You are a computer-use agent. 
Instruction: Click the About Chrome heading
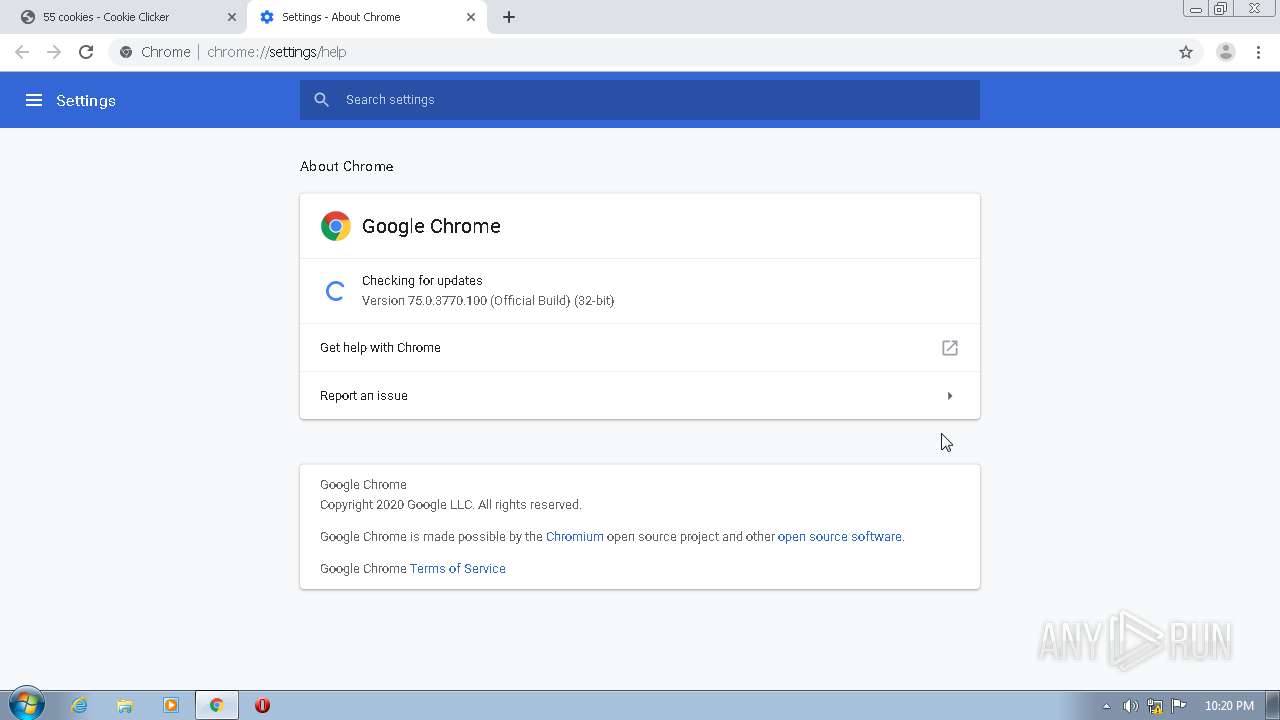coord(347,167)
